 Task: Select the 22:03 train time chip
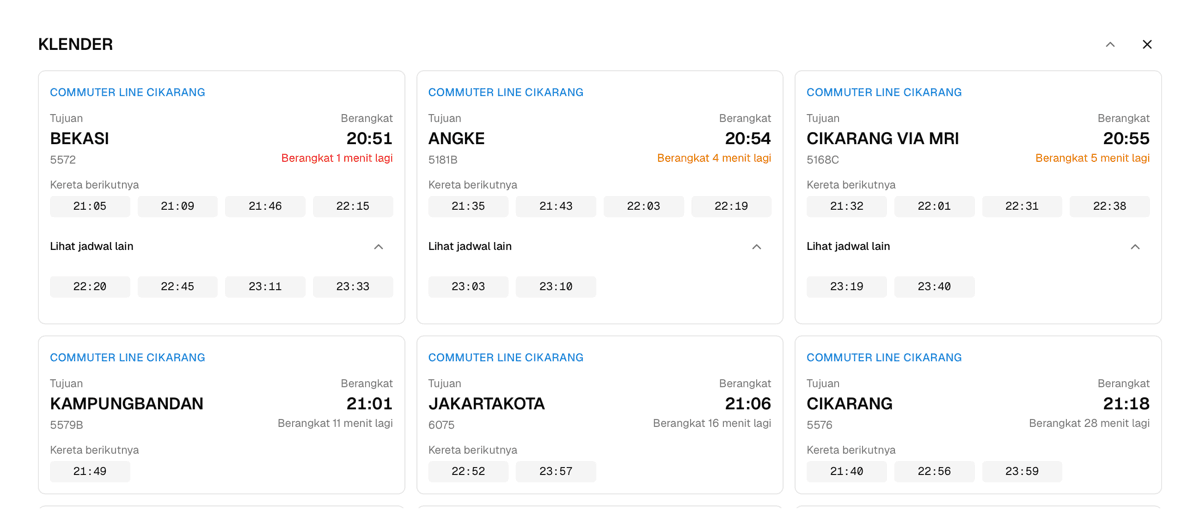[x=643, y=207]
